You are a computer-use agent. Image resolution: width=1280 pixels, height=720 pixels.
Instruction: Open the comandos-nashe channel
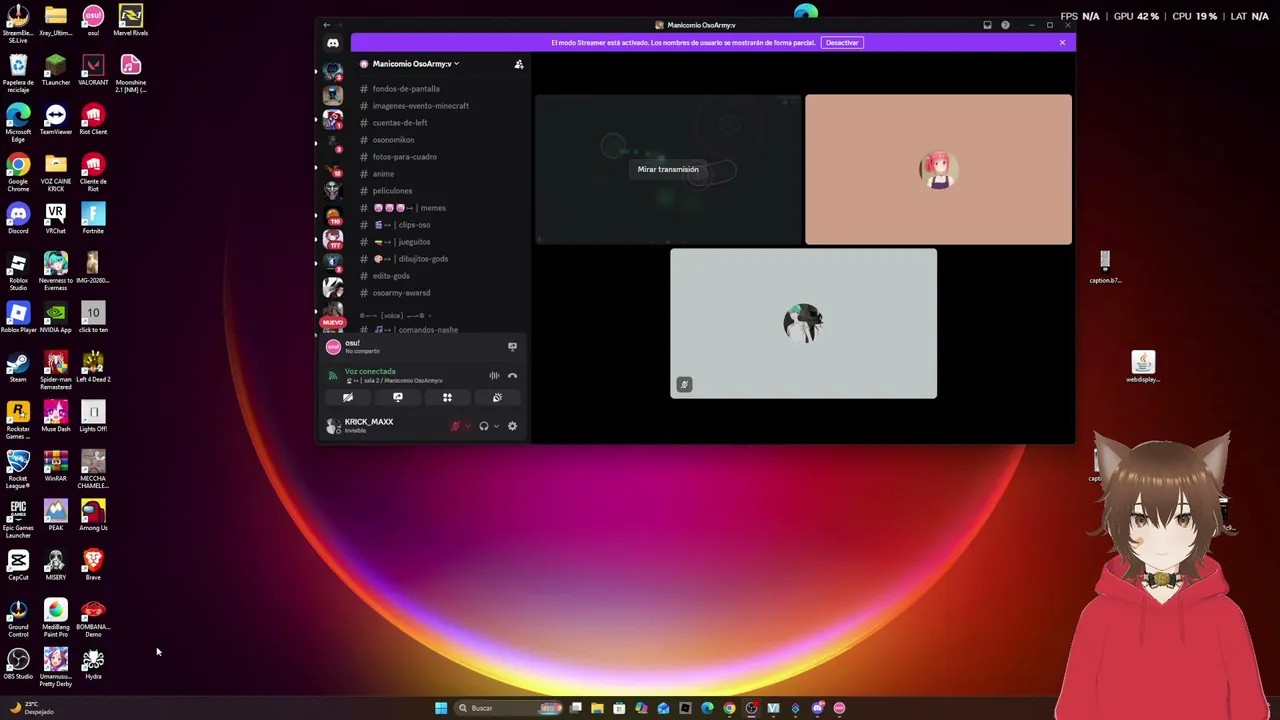pos(416,330)
